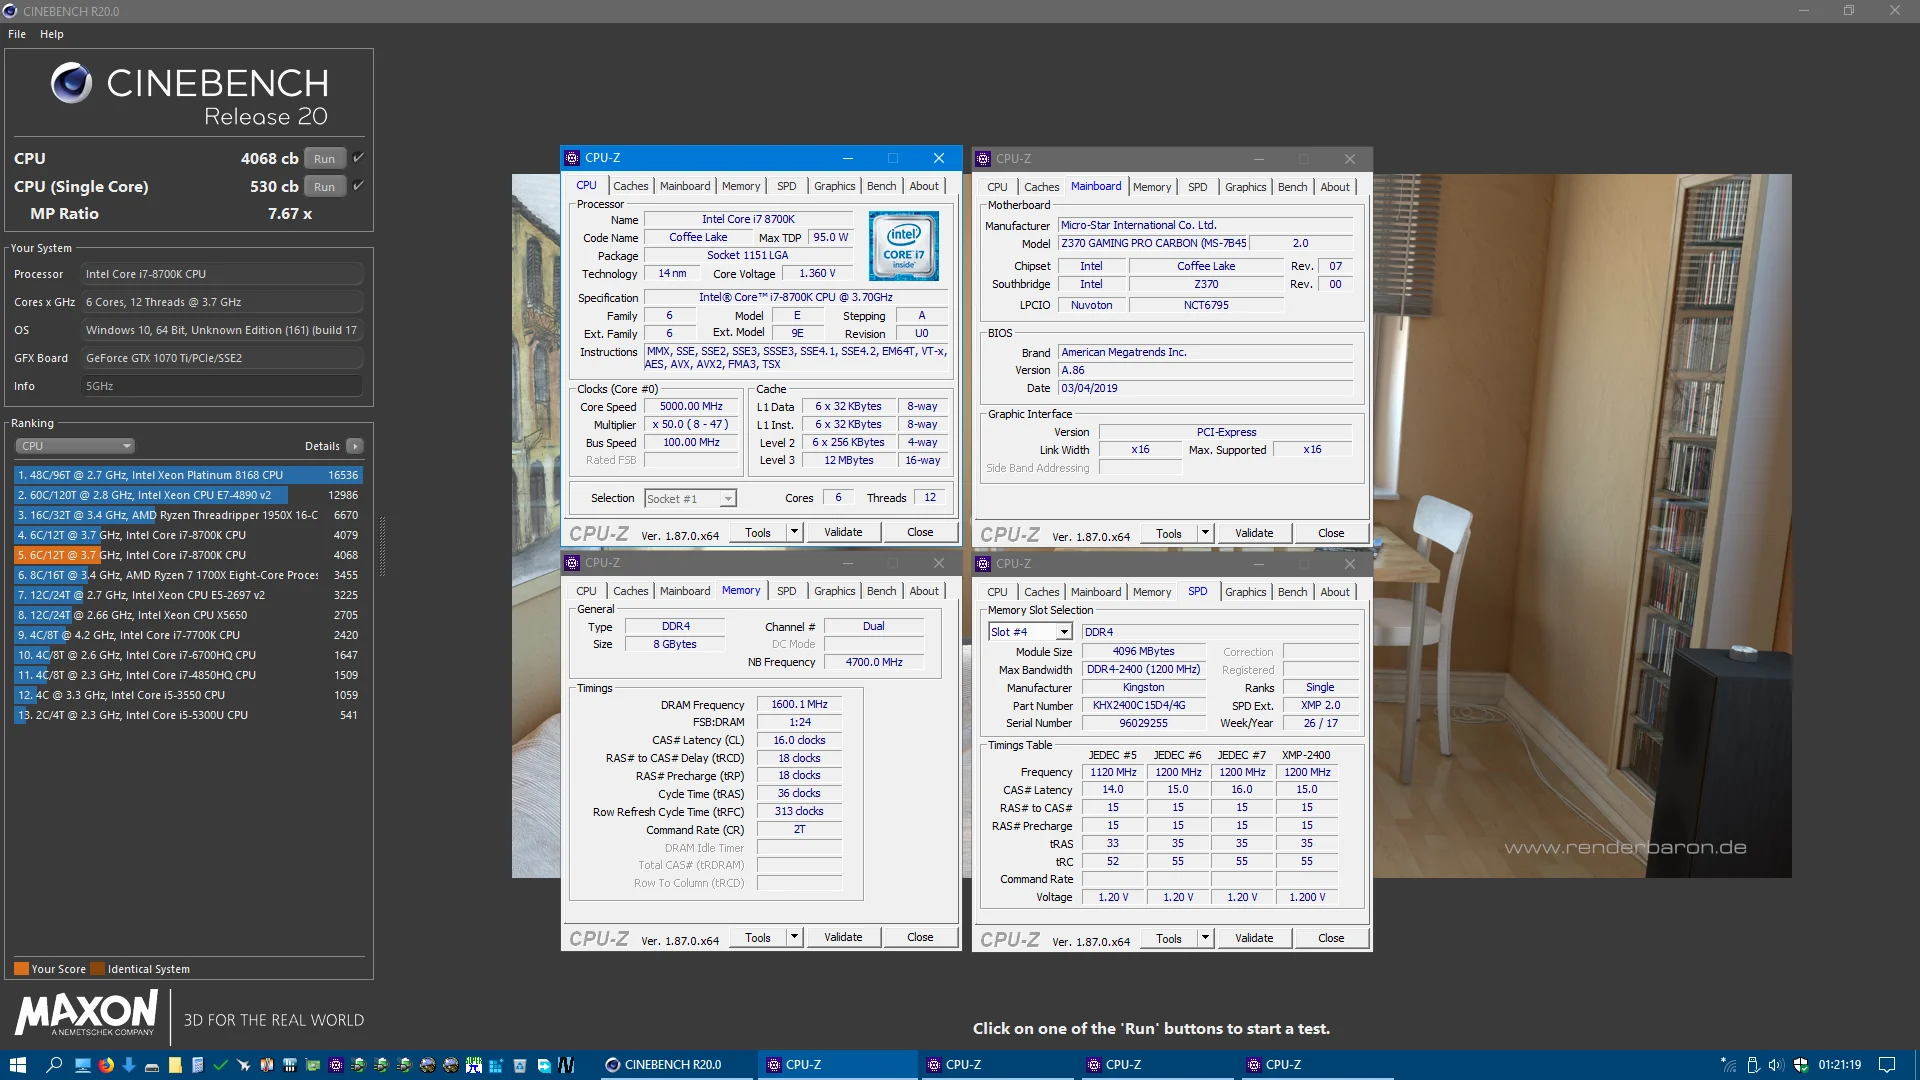Viewport: 1920px width, 1080px height.
Task: Open Windows Security shield tray icon
Action: [x=1801, y=1065]
